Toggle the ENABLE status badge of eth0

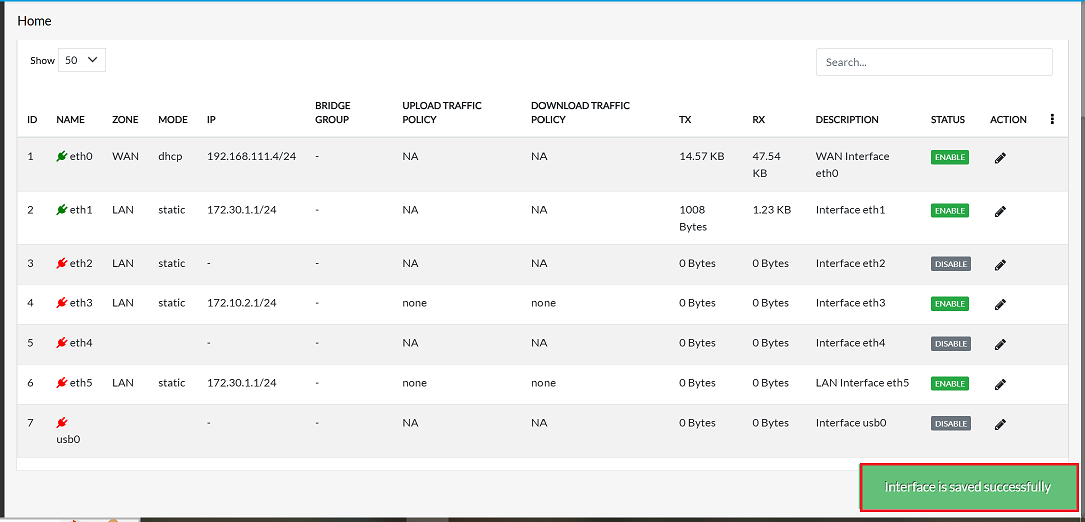click(950, 157)
